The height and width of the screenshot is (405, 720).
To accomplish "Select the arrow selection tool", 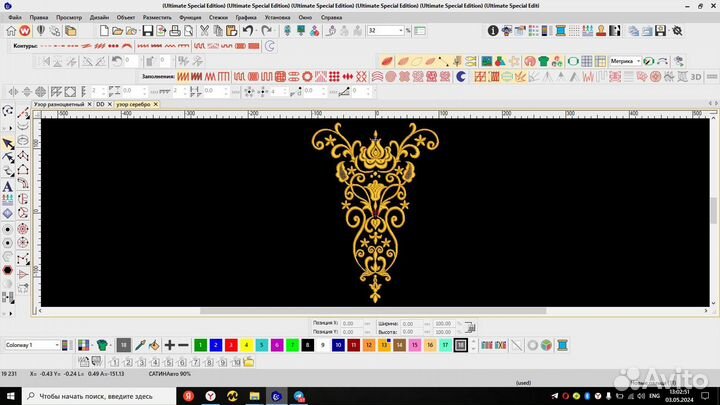I will pyautogui.click(x=8, y=143).
